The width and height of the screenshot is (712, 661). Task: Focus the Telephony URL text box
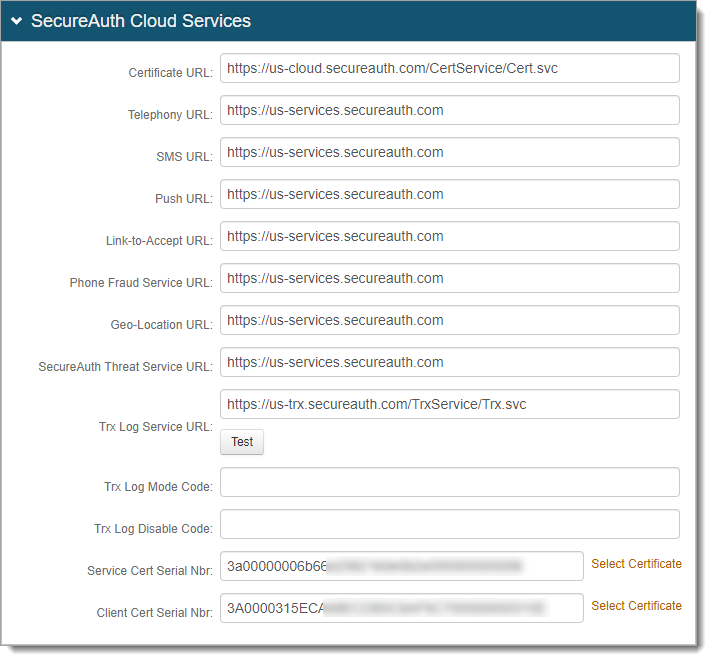click(x=449, y=111)
